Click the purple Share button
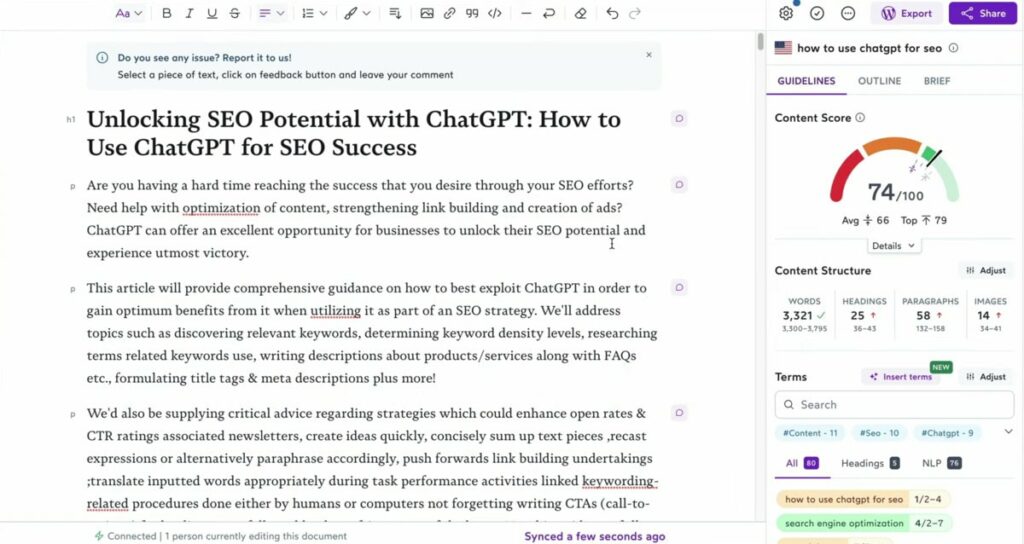Viewport: 1024px width, 544px height. [x=983, y=13]
